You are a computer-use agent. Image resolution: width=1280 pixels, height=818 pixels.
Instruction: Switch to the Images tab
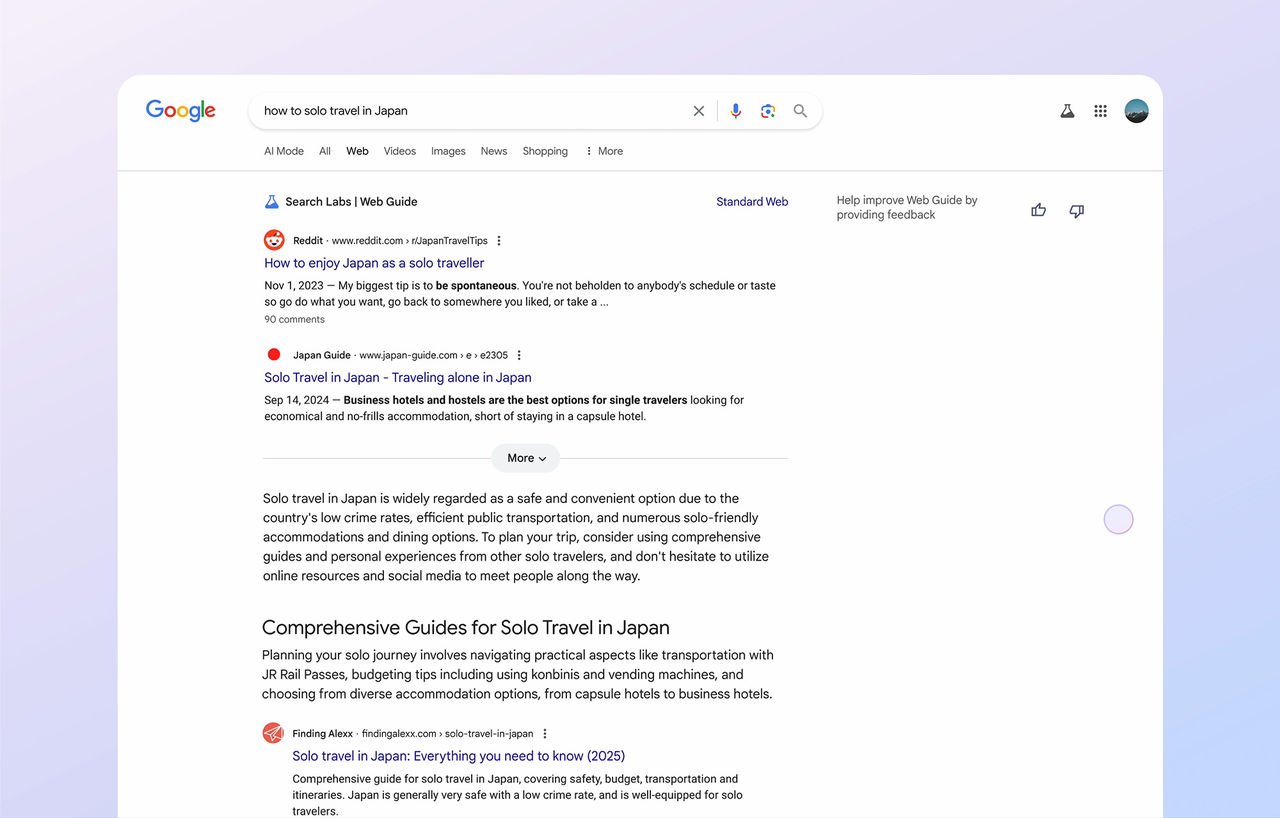(448, 151)
